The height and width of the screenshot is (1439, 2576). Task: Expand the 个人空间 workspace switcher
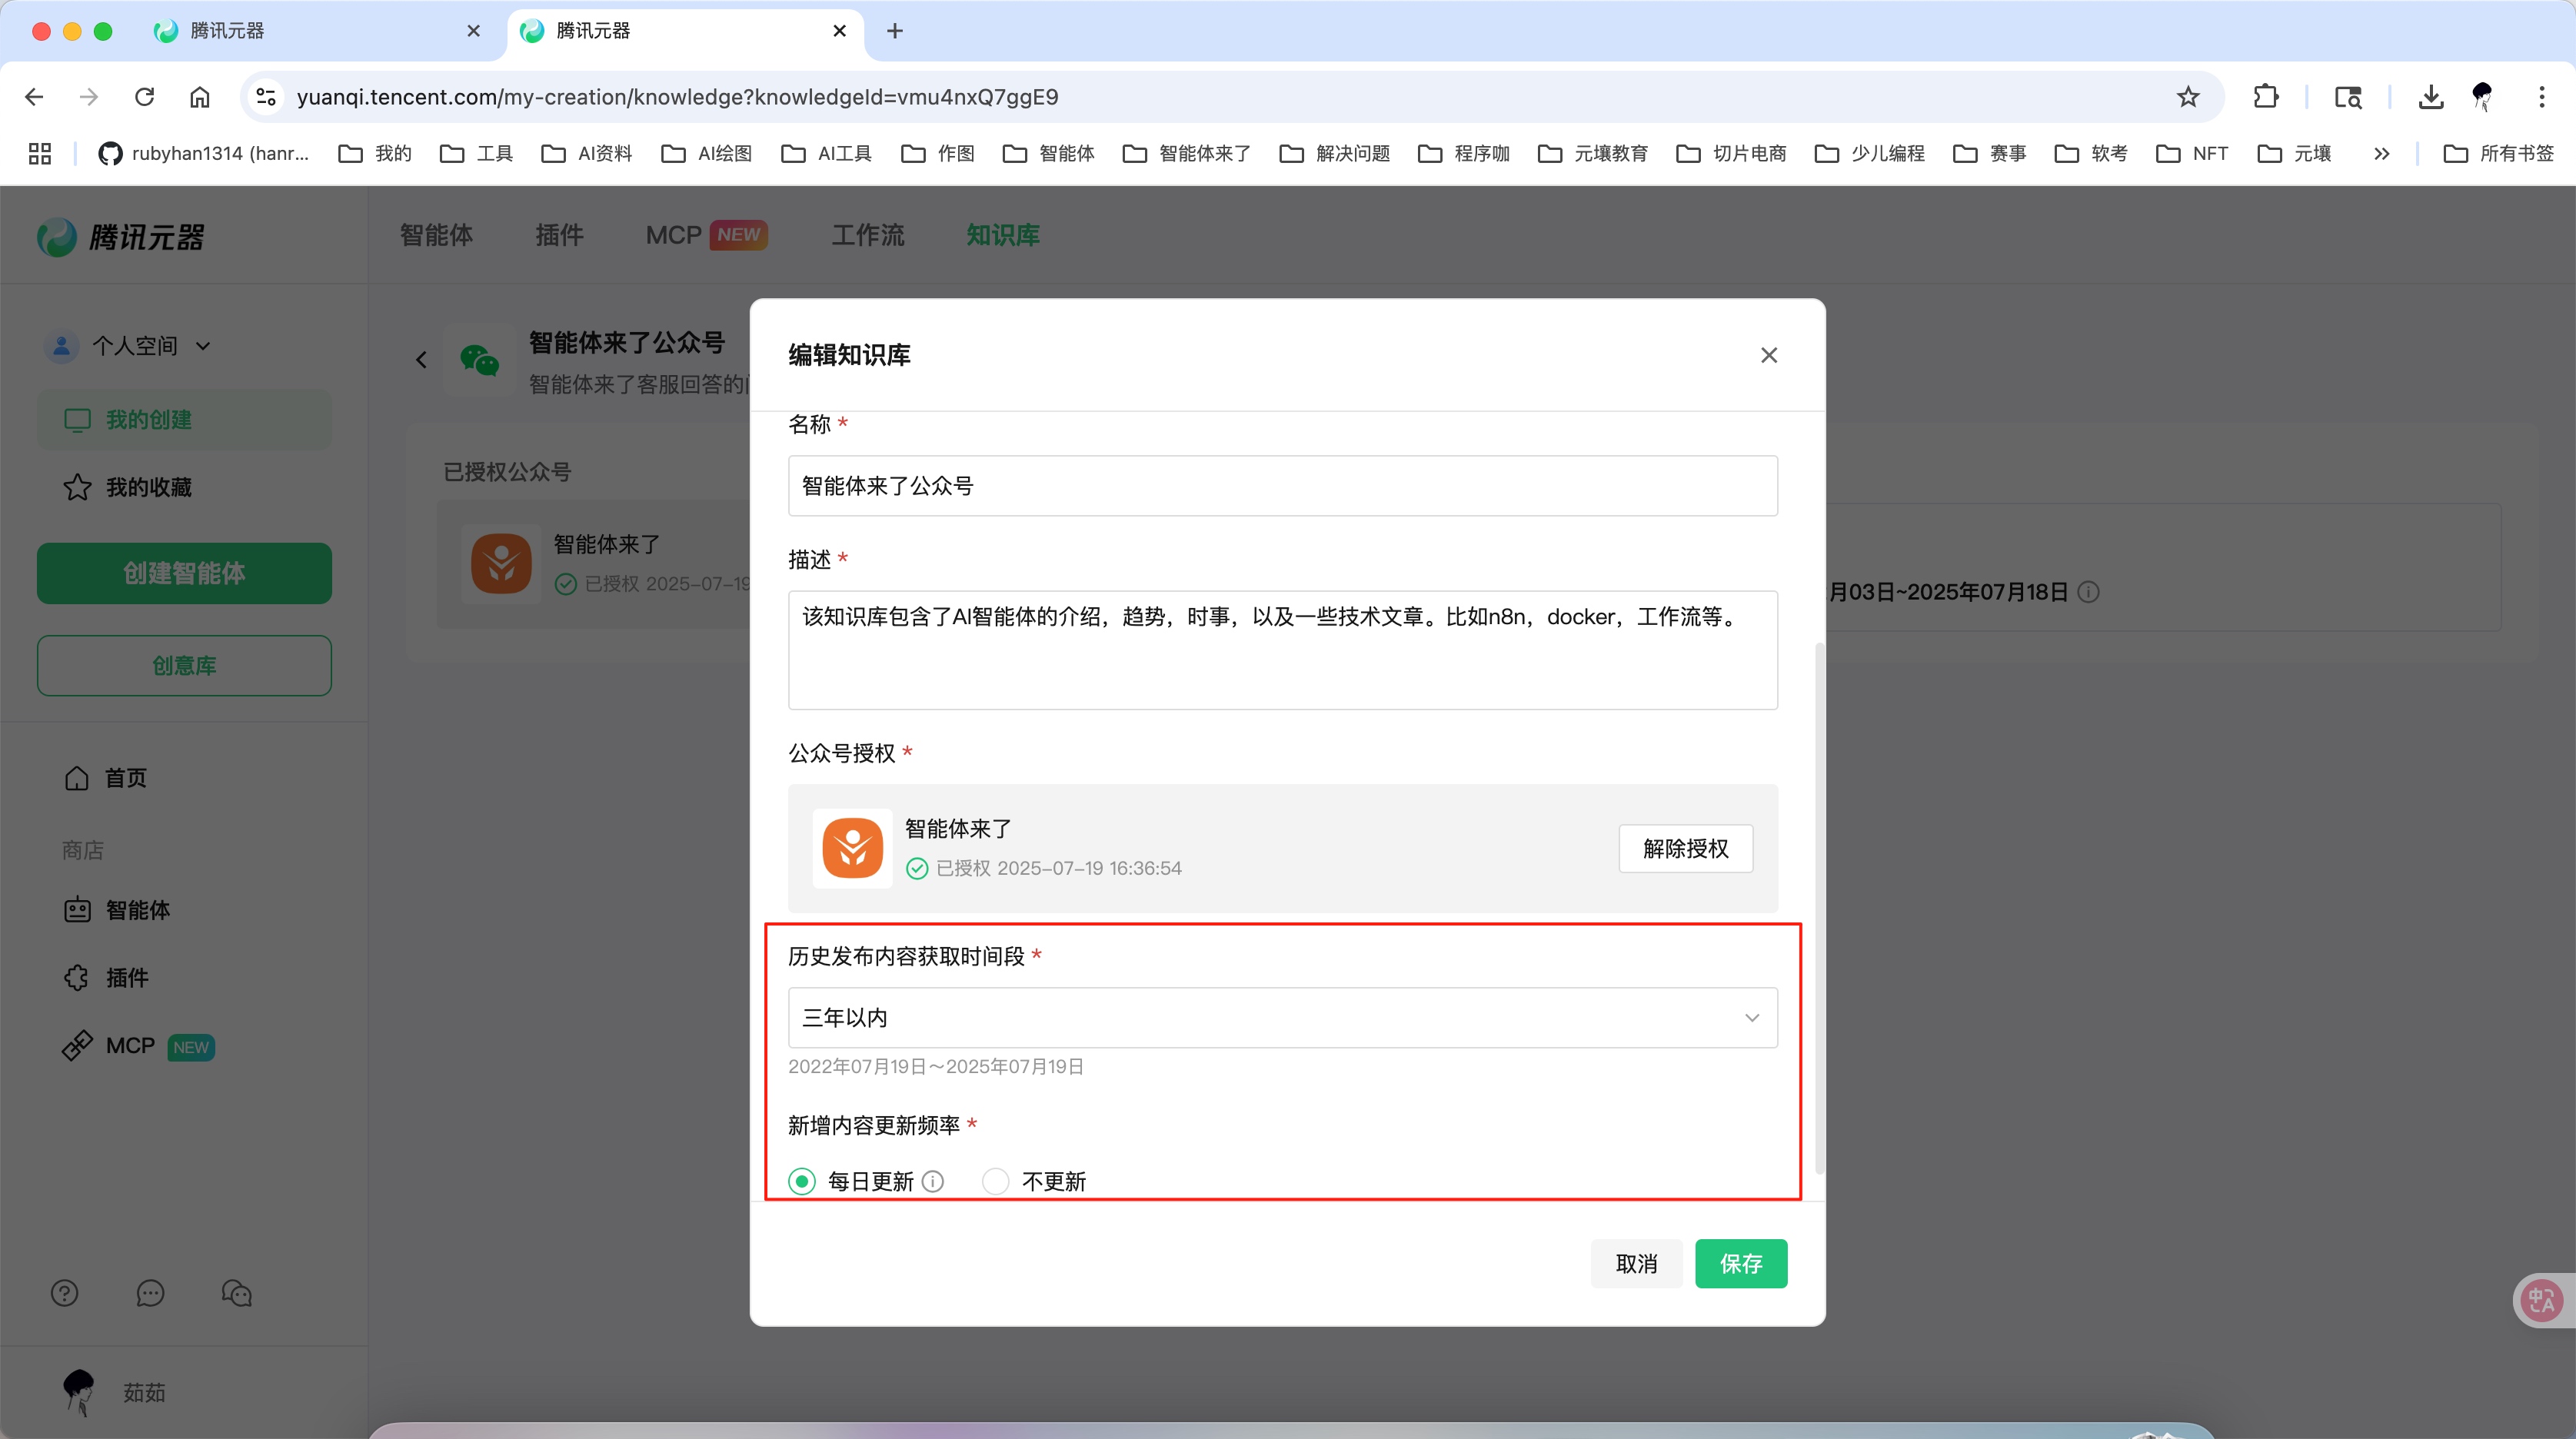click(x=205, y=345)
